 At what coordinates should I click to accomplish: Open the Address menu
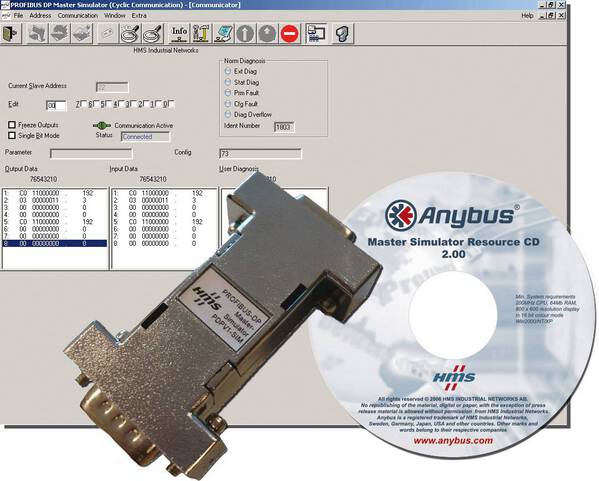pos(40,16)
